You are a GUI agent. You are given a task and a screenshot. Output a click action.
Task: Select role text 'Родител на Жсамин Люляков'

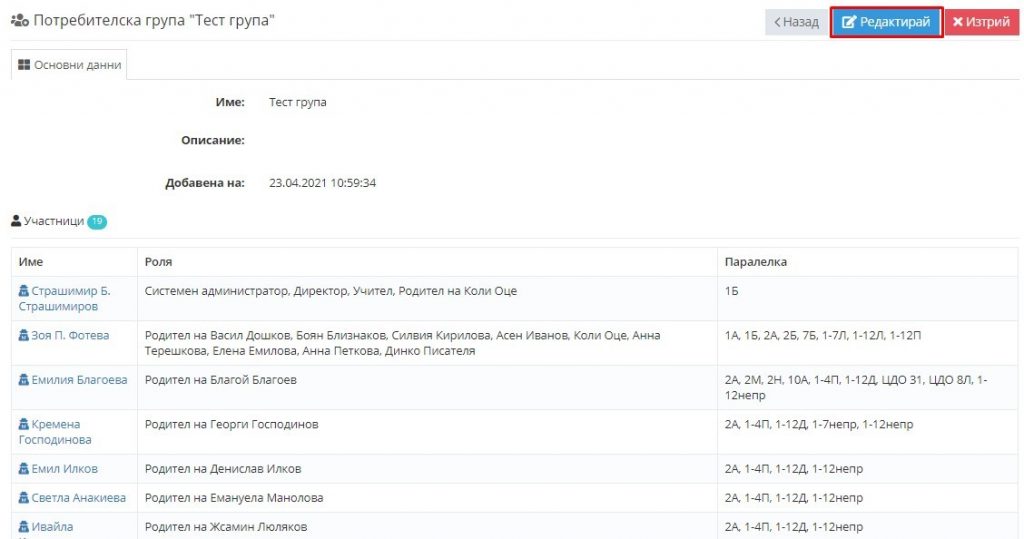226,527
